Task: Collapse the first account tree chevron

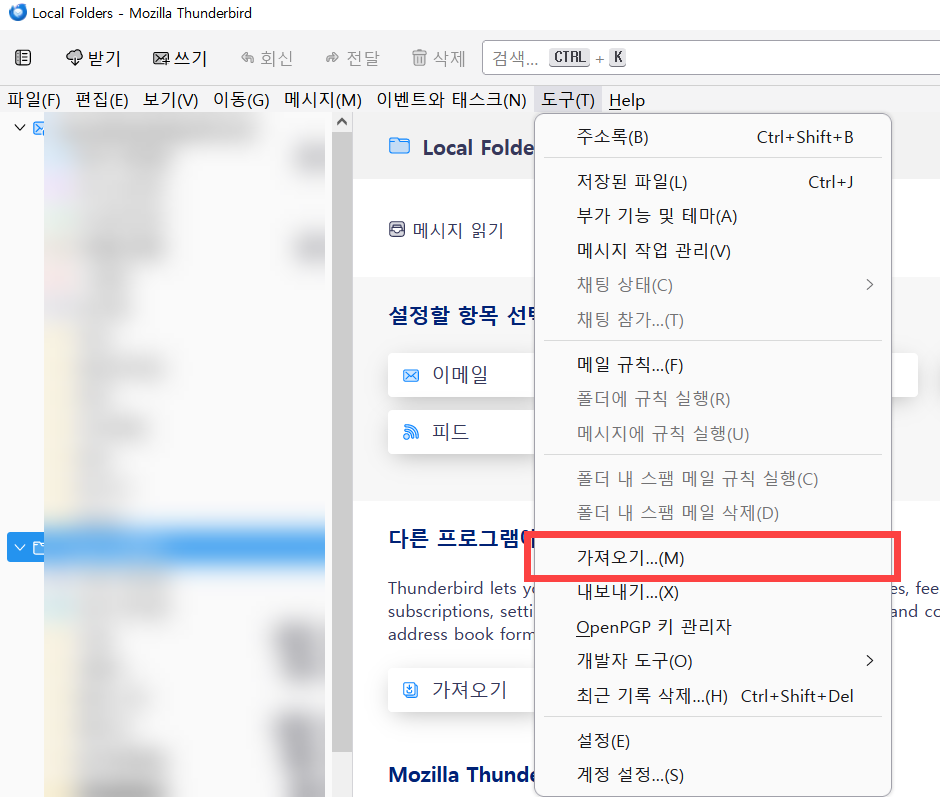Action: (x=20, y=127)
